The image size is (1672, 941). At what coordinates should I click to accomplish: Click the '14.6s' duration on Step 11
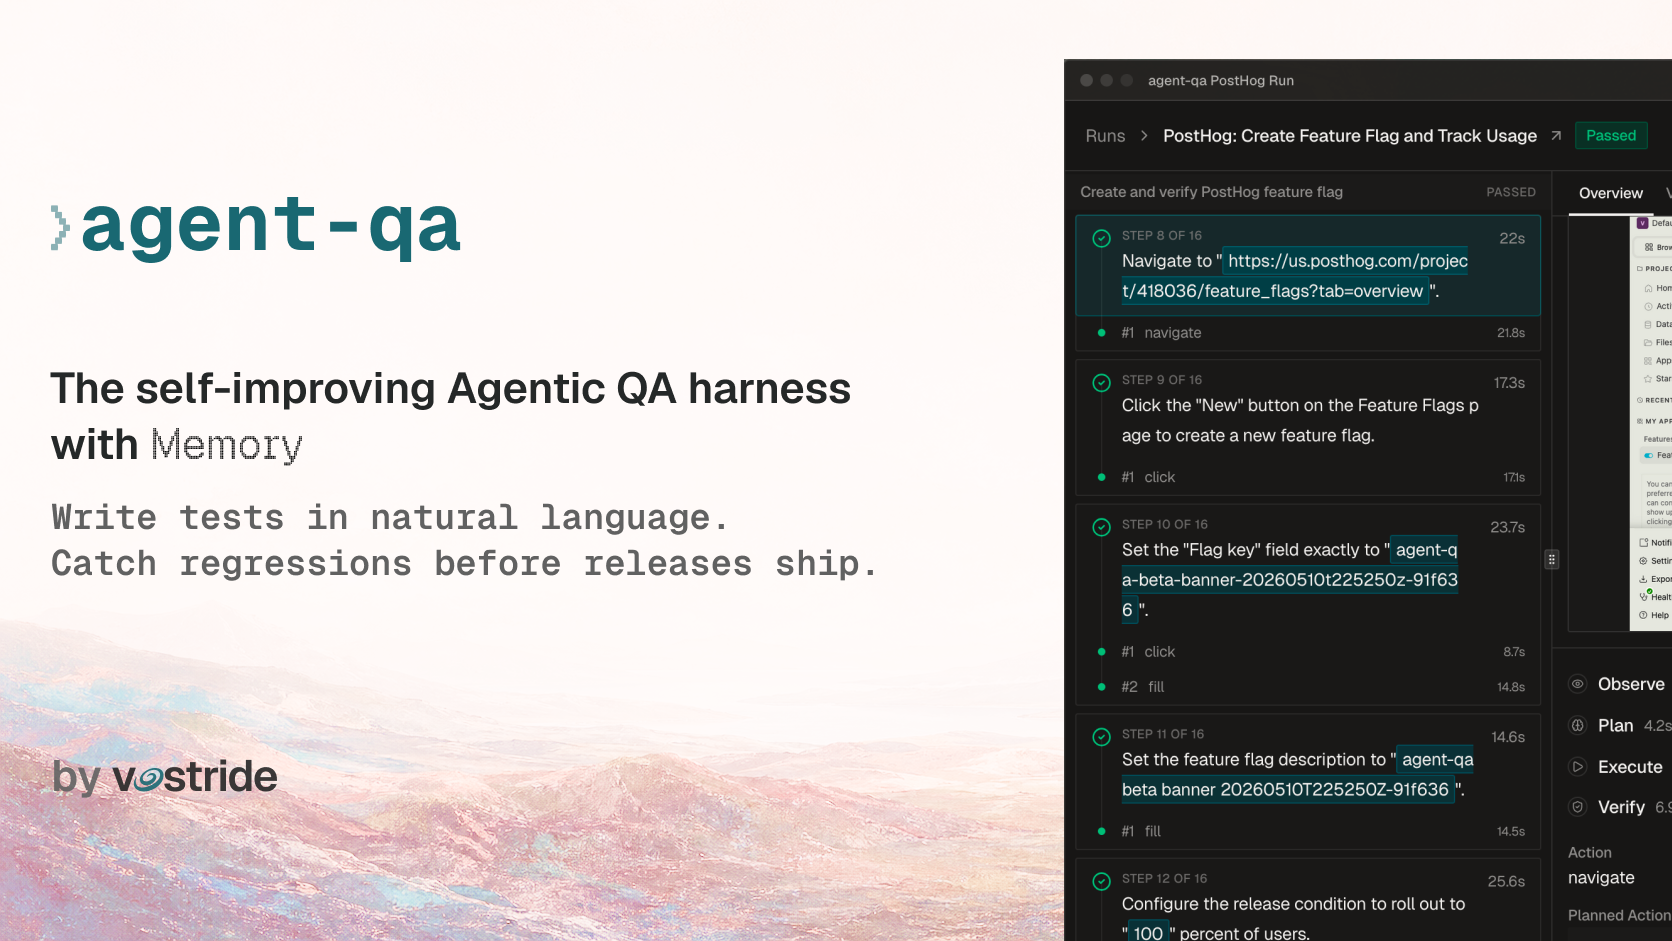(1508, 737)
